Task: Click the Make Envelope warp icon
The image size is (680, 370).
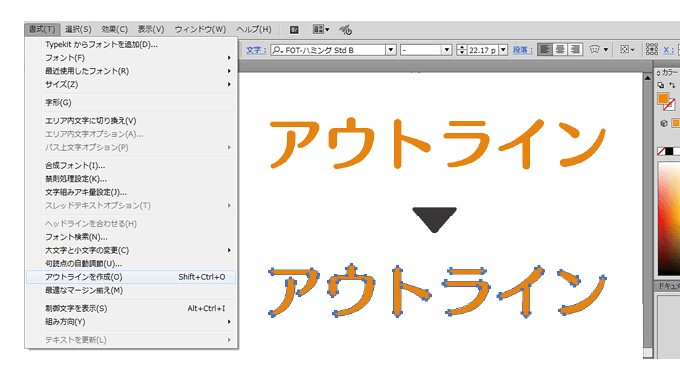Action: click(x=595, y=49)
